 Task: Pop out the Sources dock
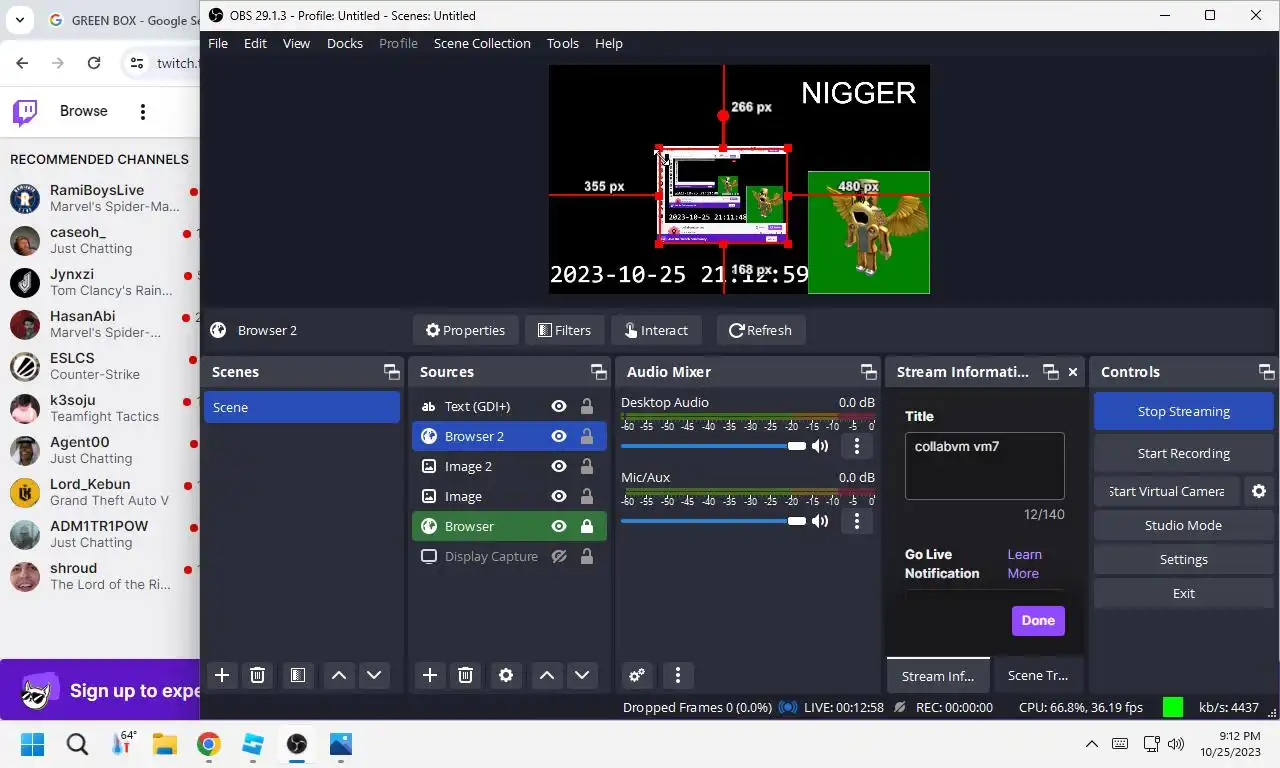click(x=599, y=372)
